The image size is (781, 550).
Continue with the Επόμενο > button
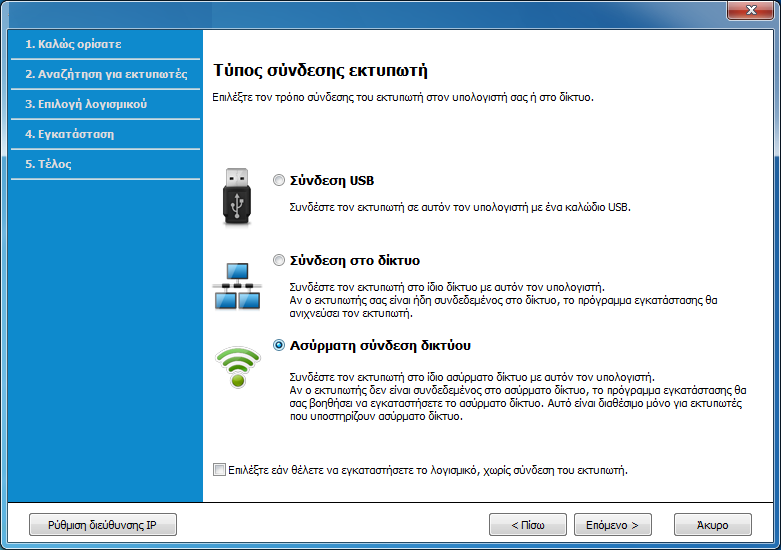(x=613, y=525)
